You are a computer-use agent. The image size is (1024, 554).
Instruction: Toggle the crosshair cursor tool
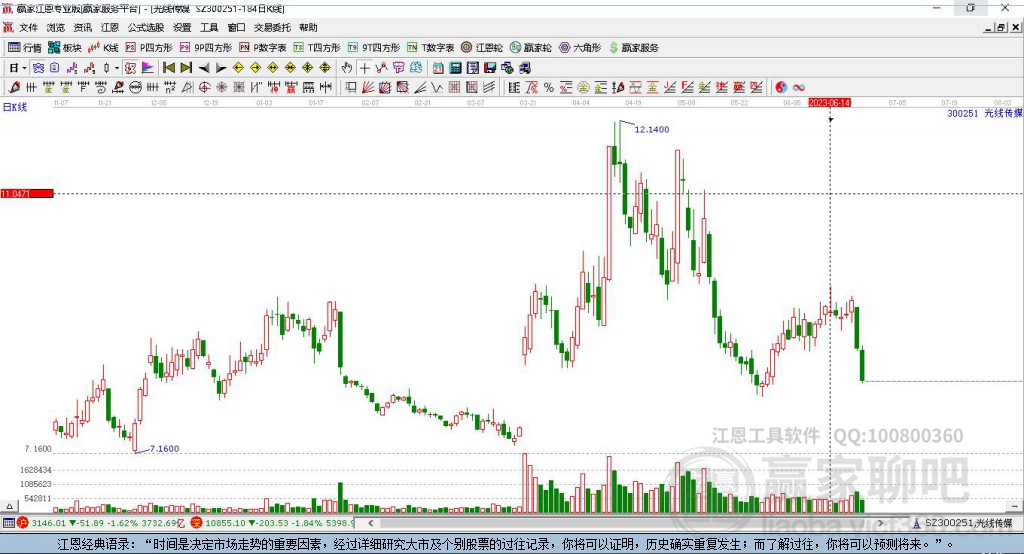[364, 68]
